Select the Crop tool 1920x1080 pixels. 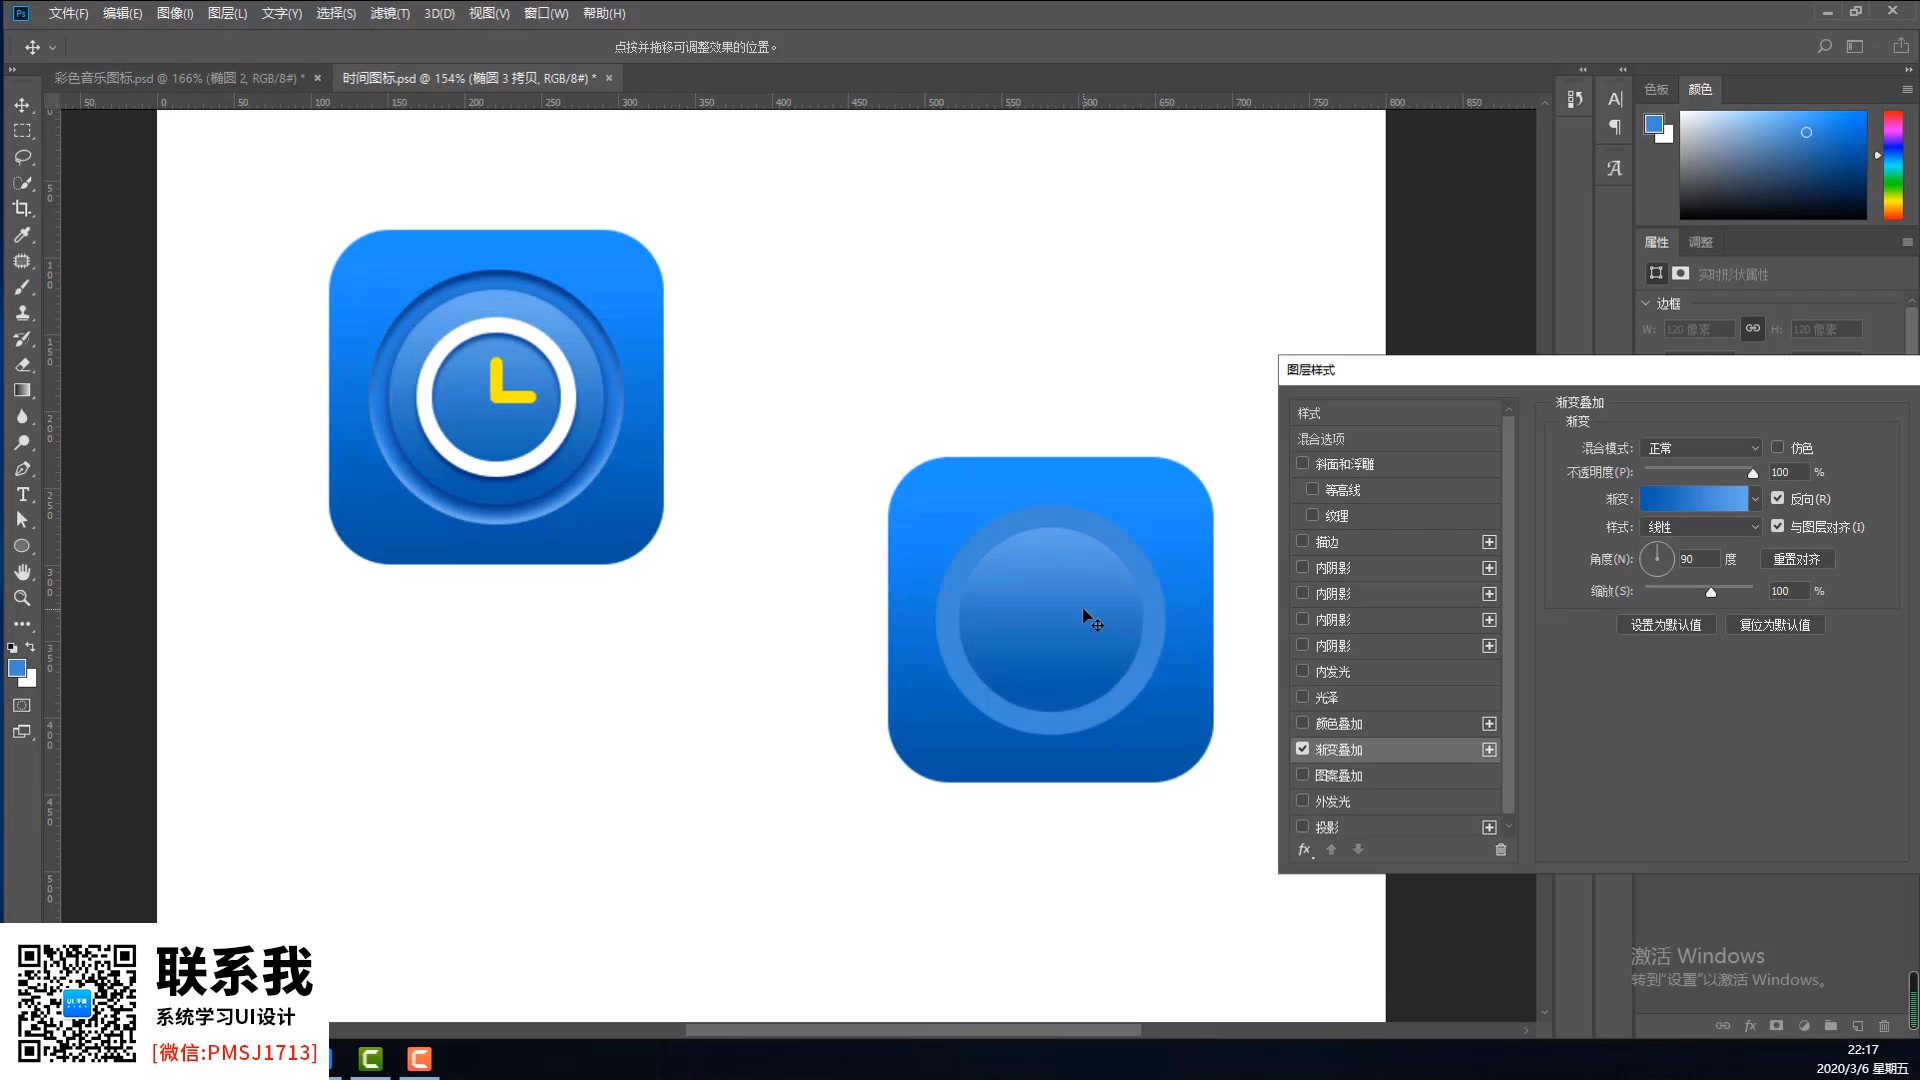click(22, 209)
